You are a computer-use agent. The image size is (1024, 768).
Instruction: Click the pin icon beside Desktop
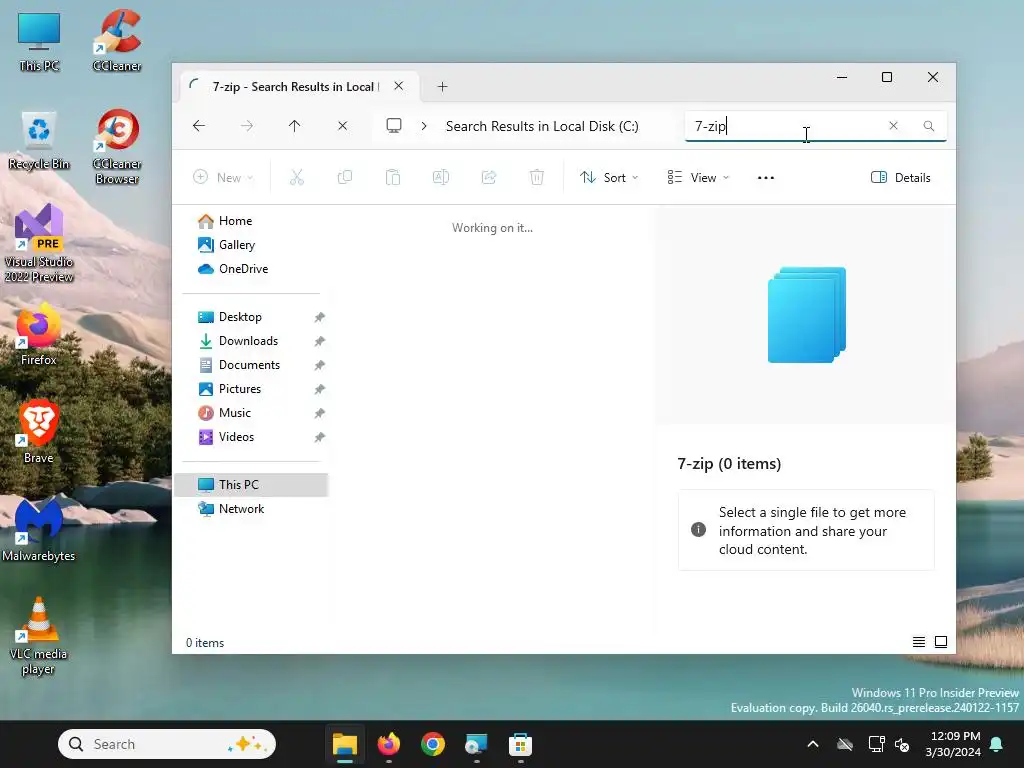point(319,317)
